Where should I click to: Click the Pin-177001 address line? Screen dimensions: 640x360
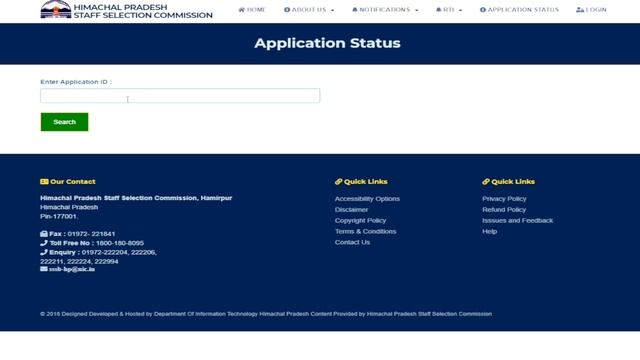[x=59, y=216]
